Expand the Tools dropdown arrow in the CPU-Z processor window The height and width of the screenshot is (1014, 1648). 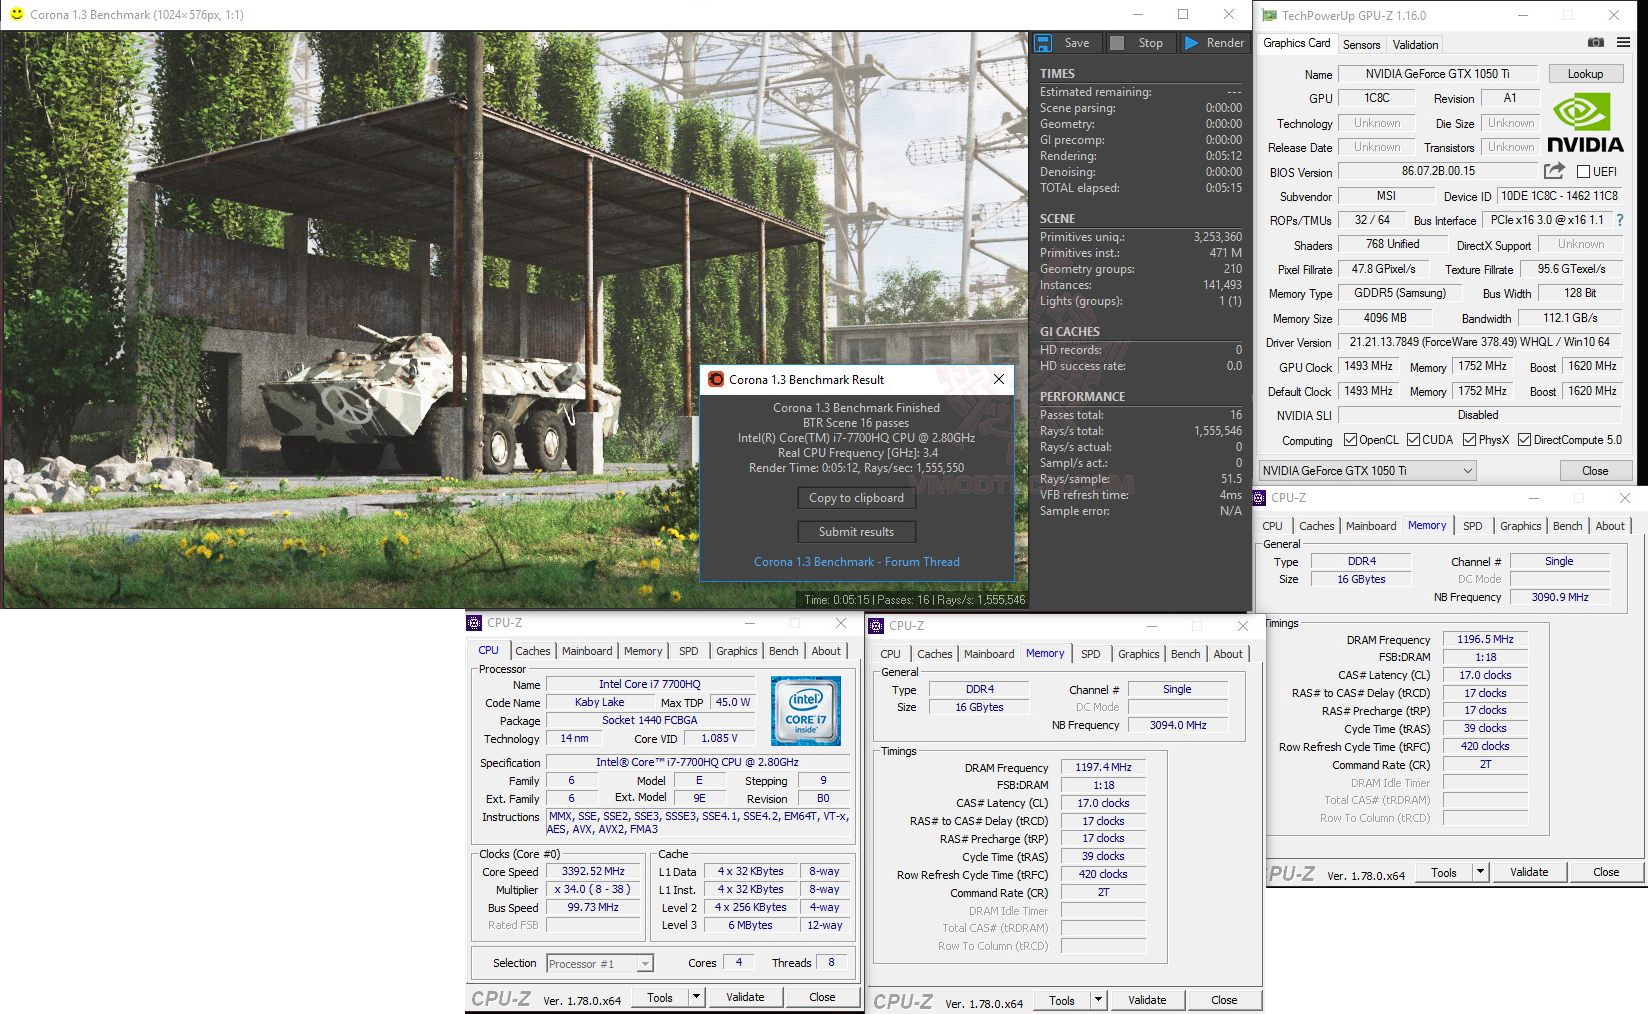click(696, 997)
